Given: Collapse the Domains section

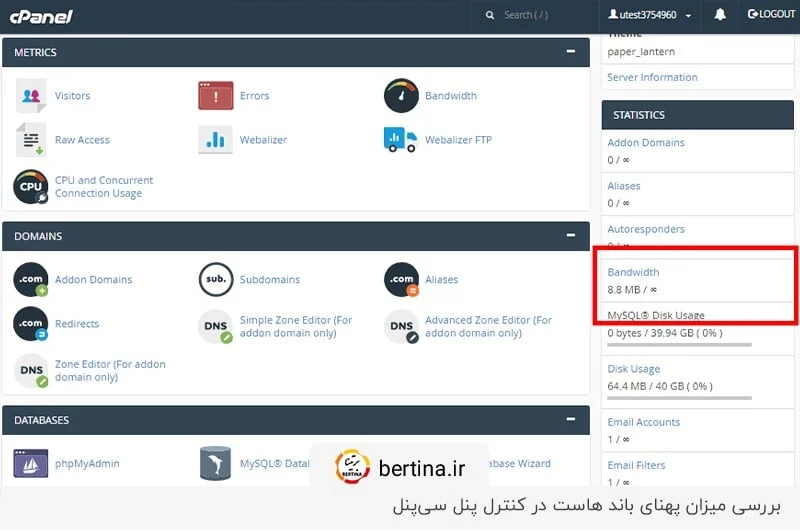Looking at the screenshot, I should [571, 236].
